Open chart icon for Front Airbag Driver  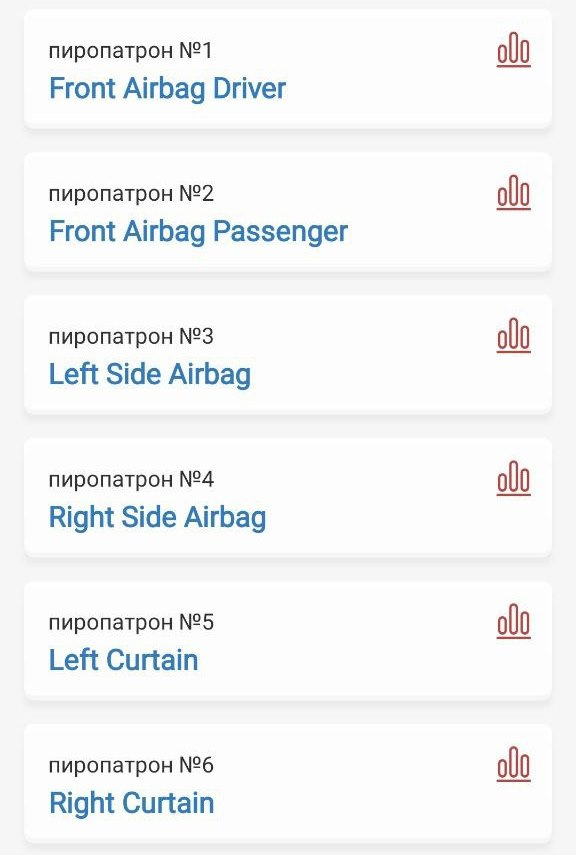[x=513, y=50]
